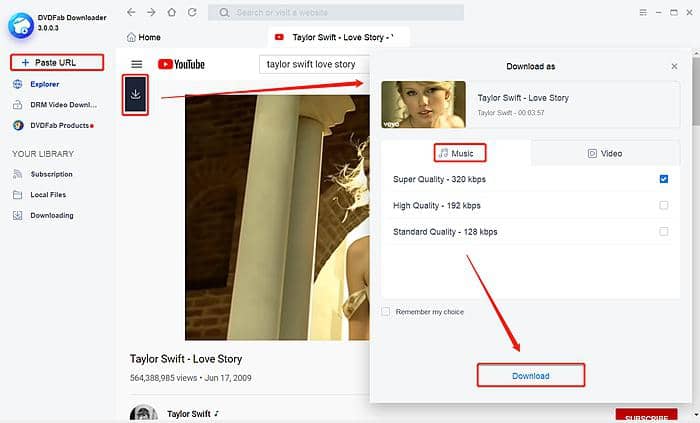Image resolution: width=700 pixels, height=423 pixels.
Task: Check Standard Quality 128 kbps option
Action: 663,232
